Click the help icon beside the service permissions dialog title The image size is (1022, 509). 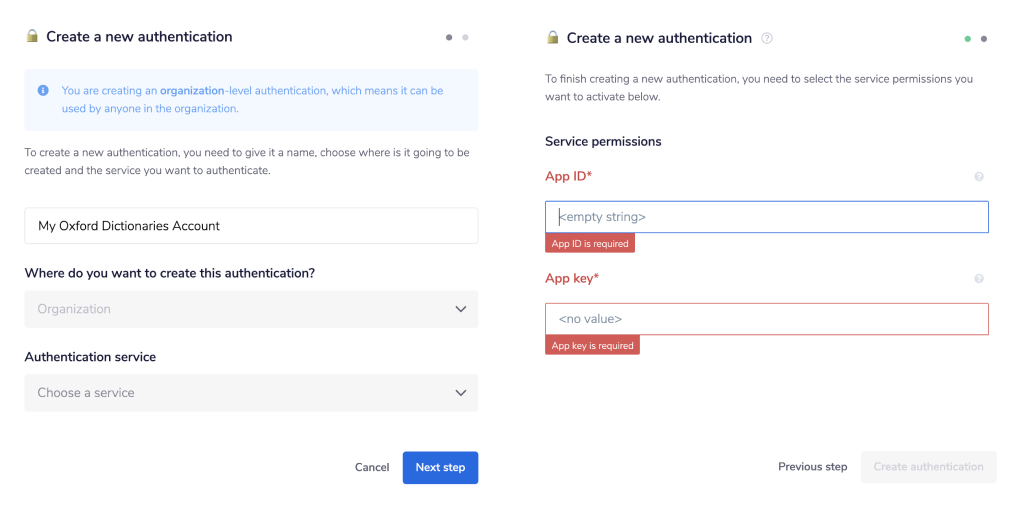[767, 38]
